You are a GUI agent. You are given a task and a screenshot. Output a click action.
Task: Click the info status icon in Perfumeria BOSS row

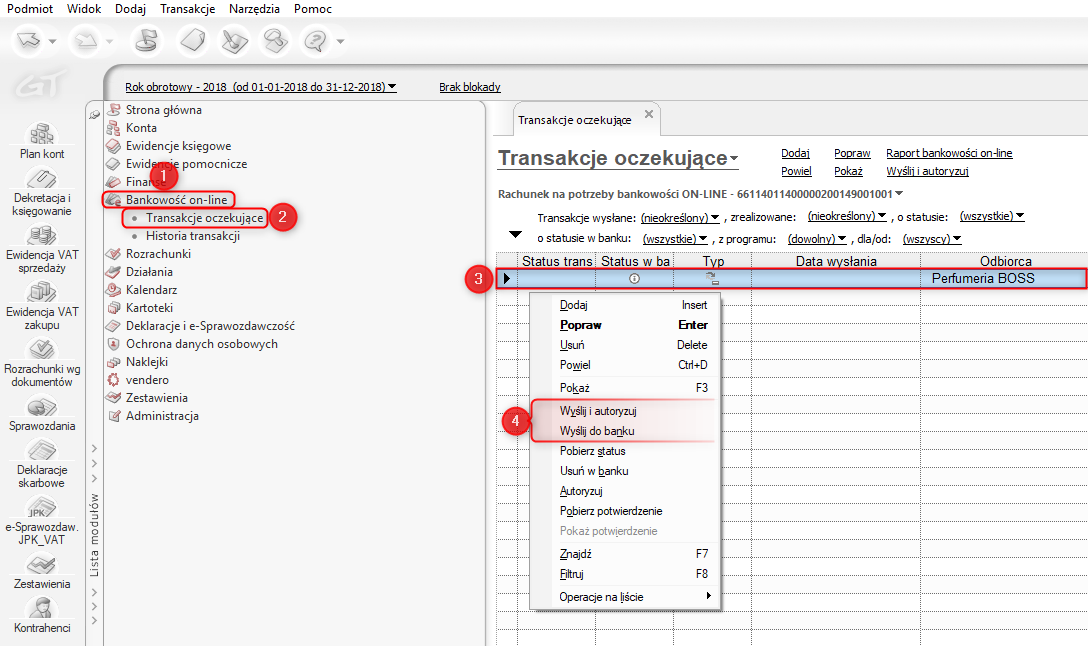tap(634, 278)
